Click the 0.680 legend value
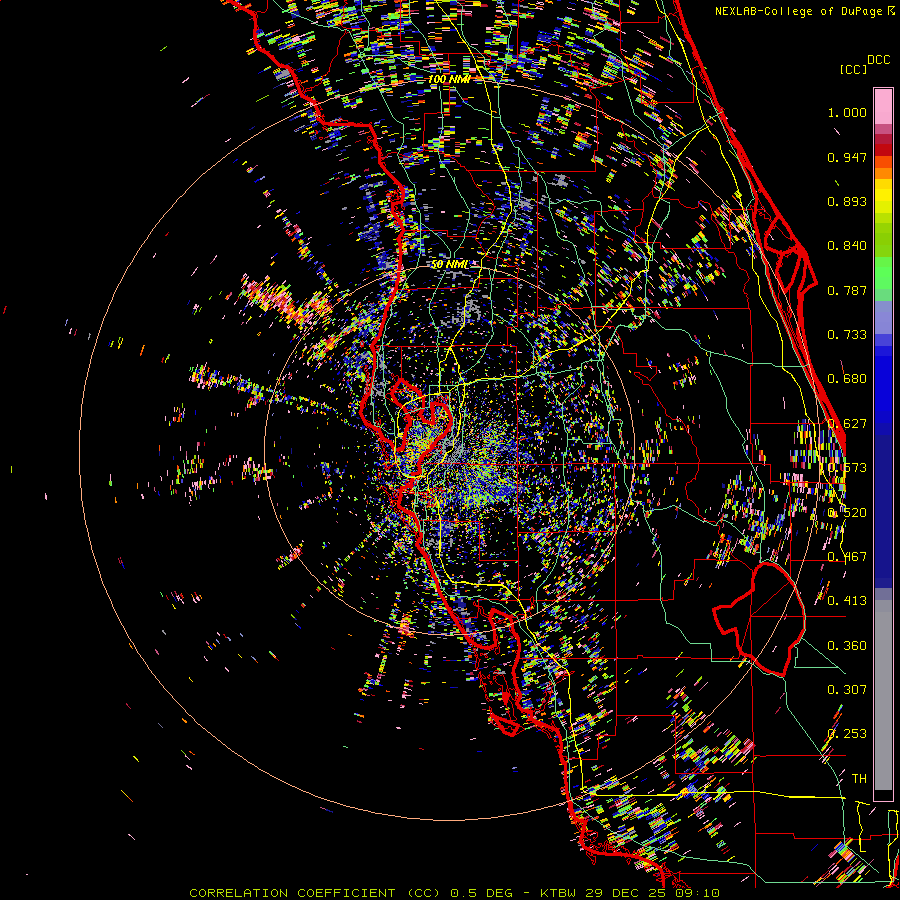The image size is (900, 900). (847, 379)
